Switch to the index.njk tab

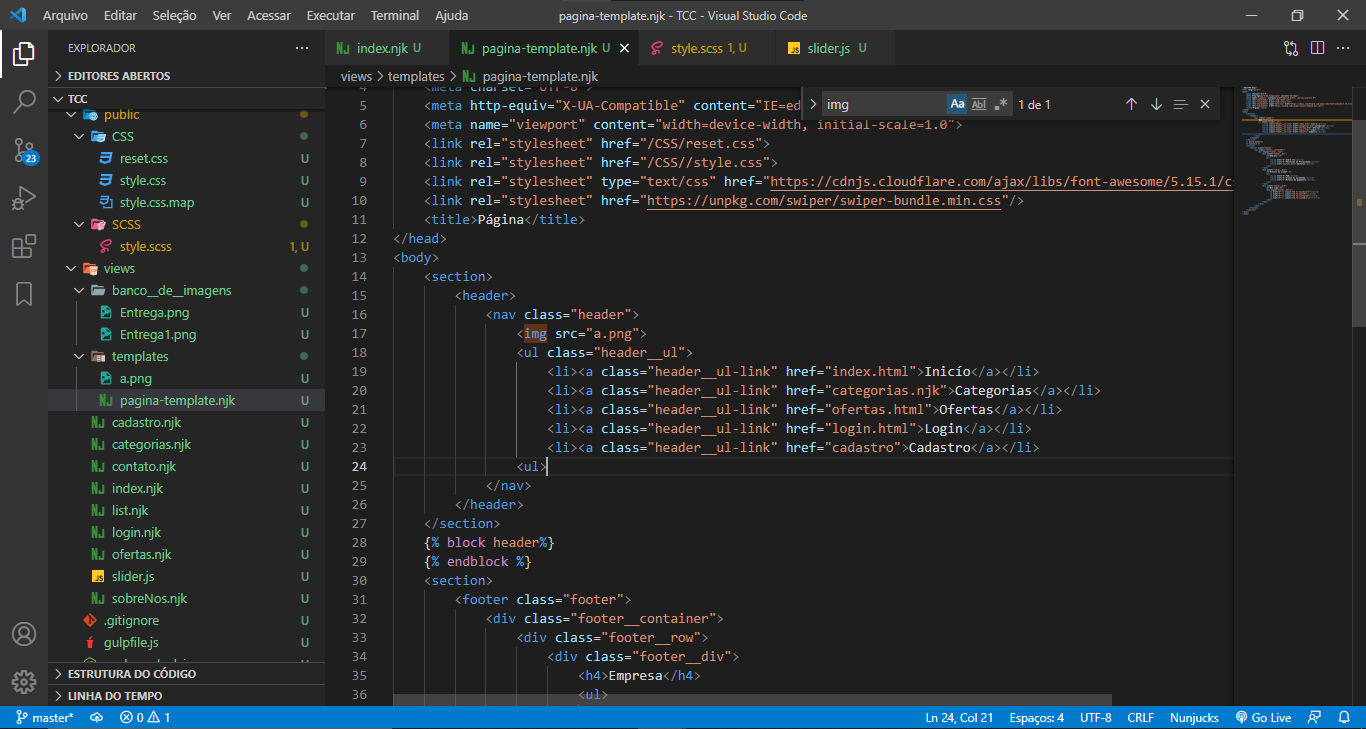pos(388,48)
